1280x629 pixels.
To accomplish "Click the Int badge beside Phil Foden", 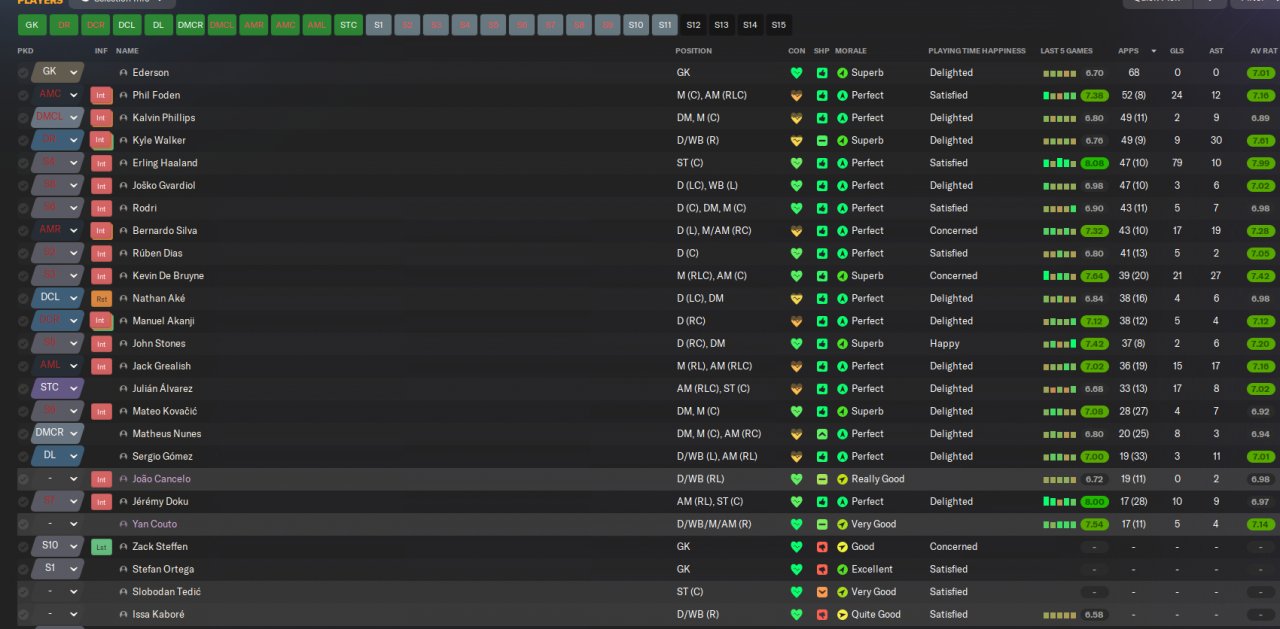I will tap(101, 95).
